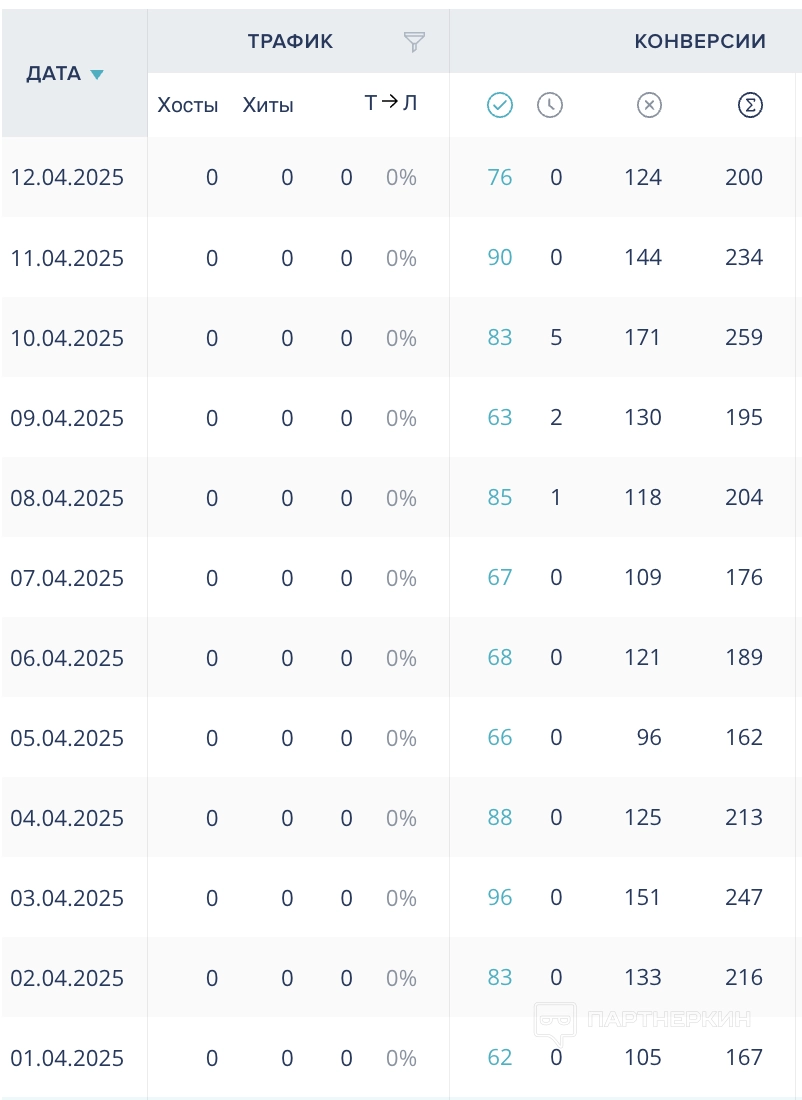Click the ТРАФИК group header
The image size is (802, 1100).
coord(291,42)
